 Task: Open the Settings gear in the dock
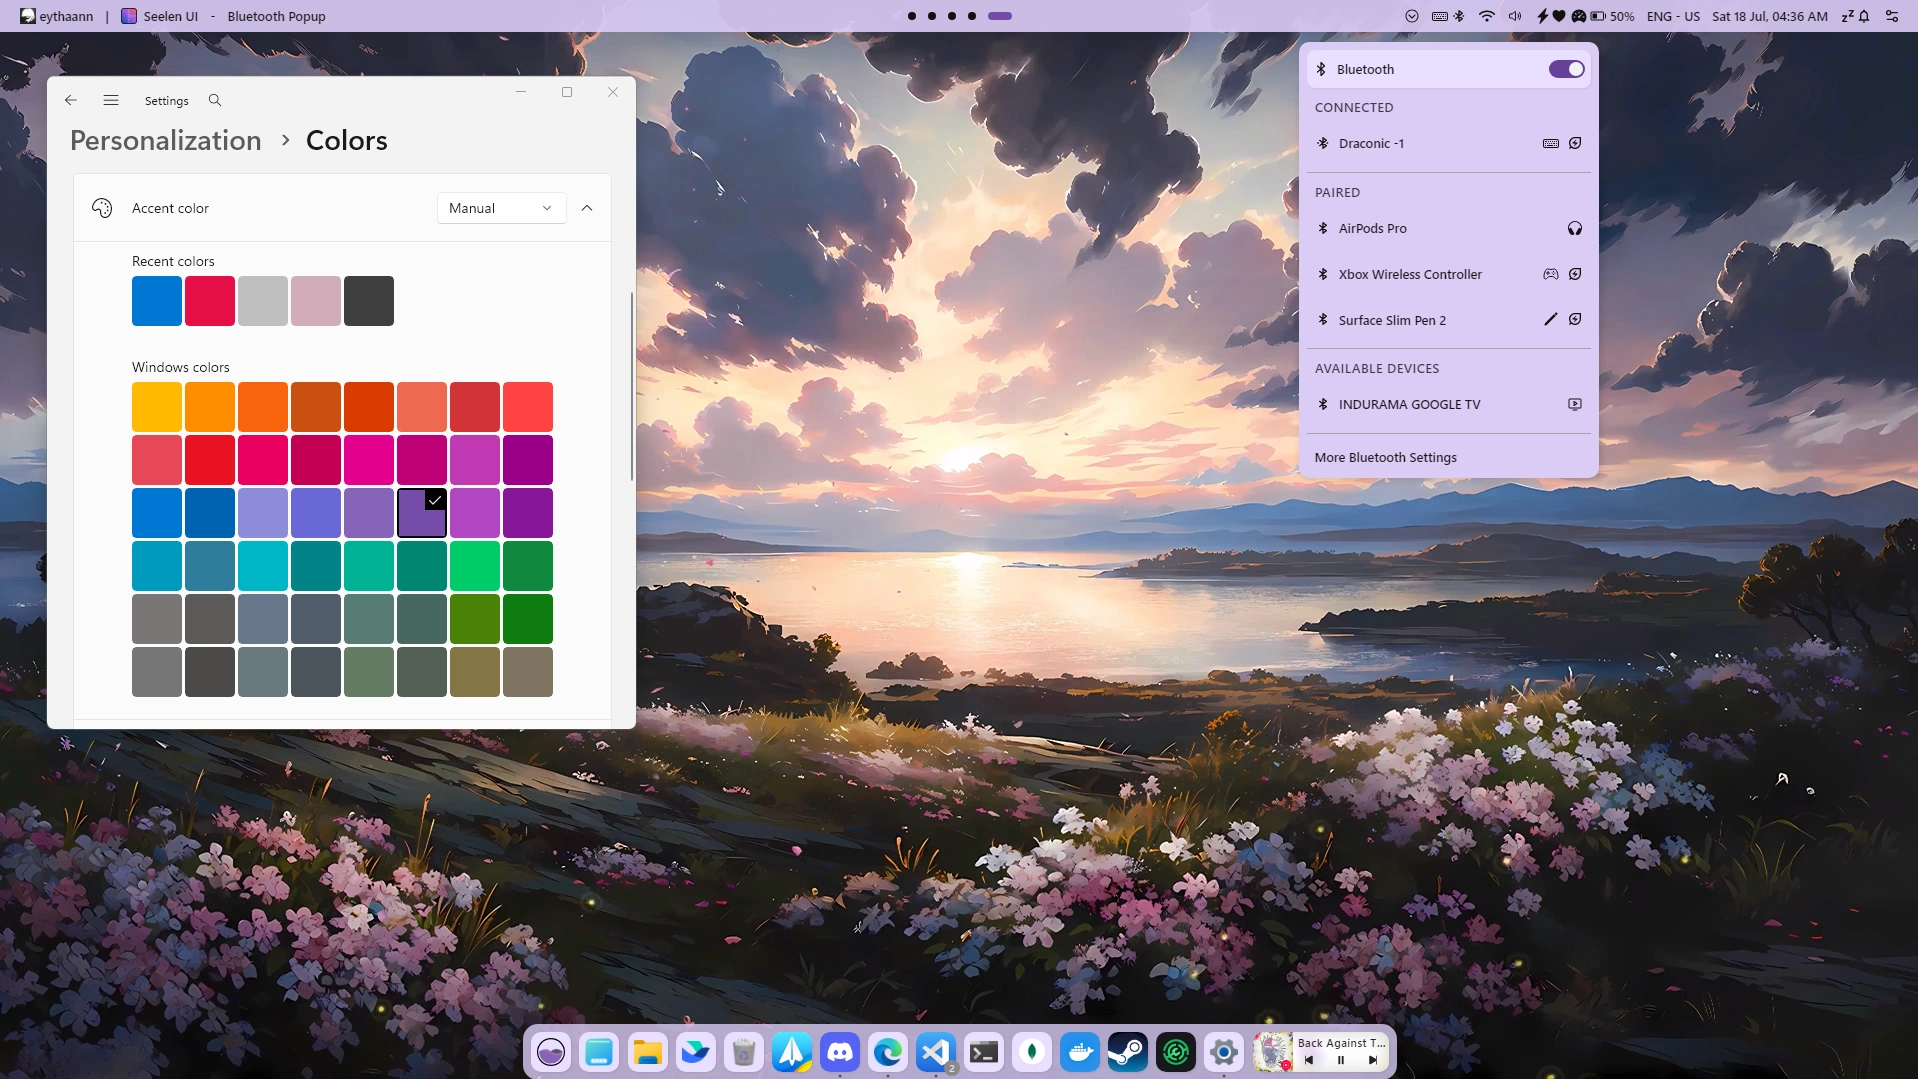[x=1224, y=1052]
